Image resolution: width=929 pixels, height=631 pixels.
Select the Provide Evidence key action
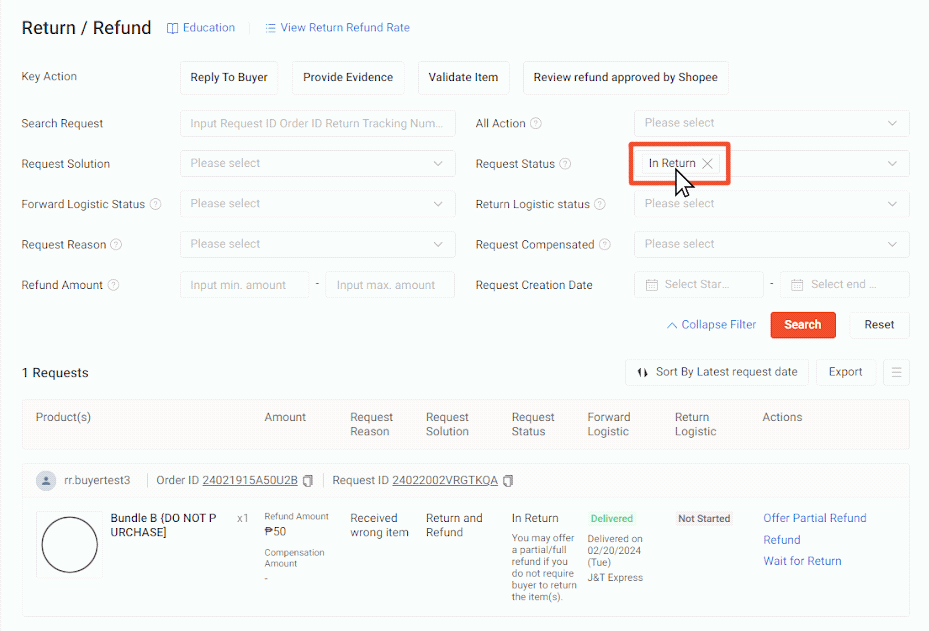click(348, 78)
